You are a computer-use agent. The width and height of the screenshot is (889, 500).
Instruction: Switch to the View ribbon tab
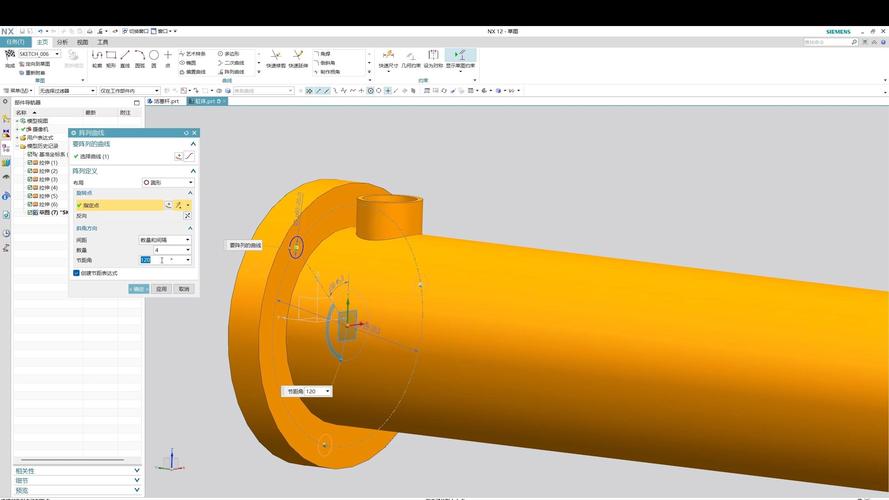tap(82, 42)
